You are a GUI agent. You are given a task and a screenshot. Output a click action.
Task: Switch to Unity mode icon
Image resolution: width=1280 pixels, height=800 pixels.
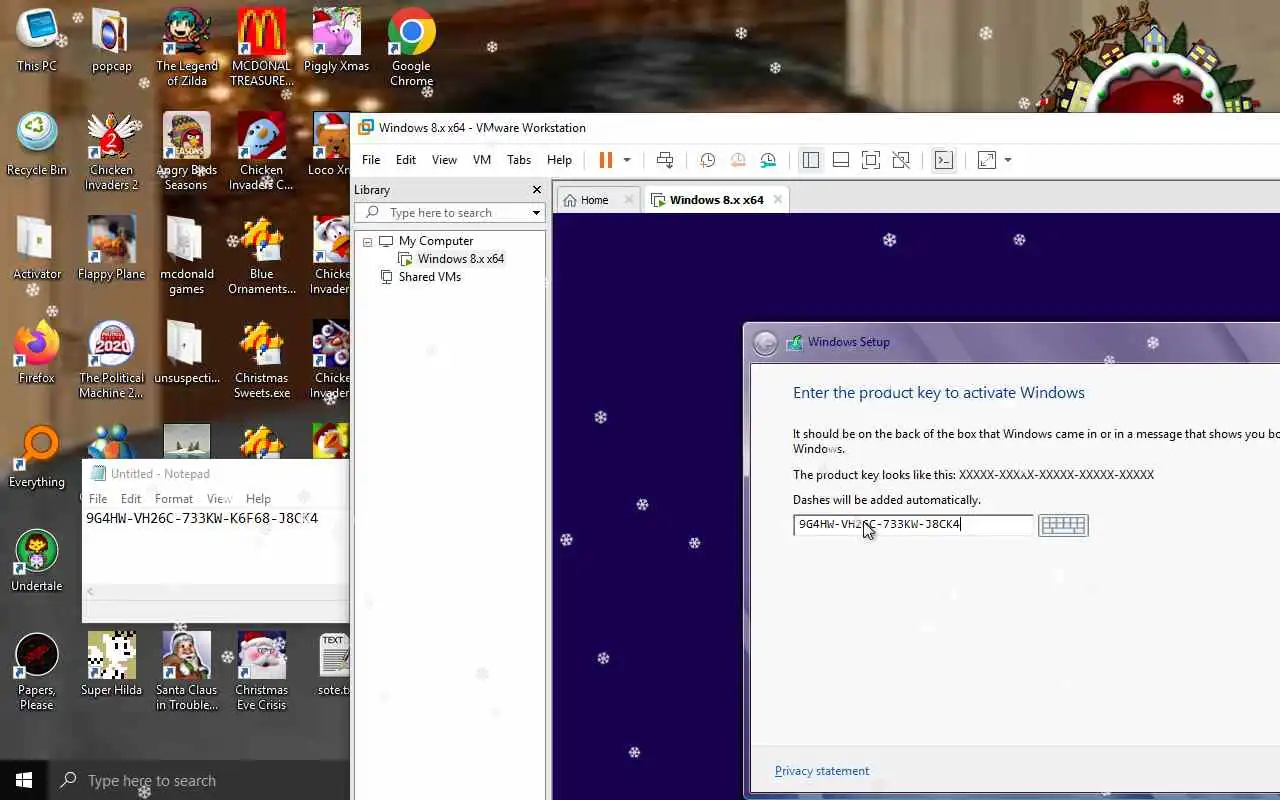(x=901, y=160)
